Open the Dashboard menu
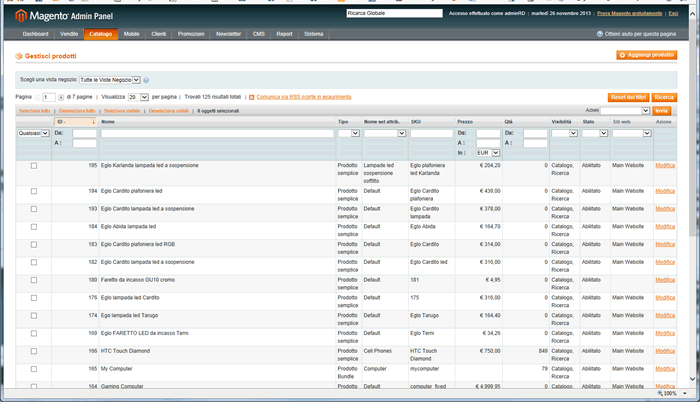This screenshot has width=700, height=402. [x=35, y=34]
